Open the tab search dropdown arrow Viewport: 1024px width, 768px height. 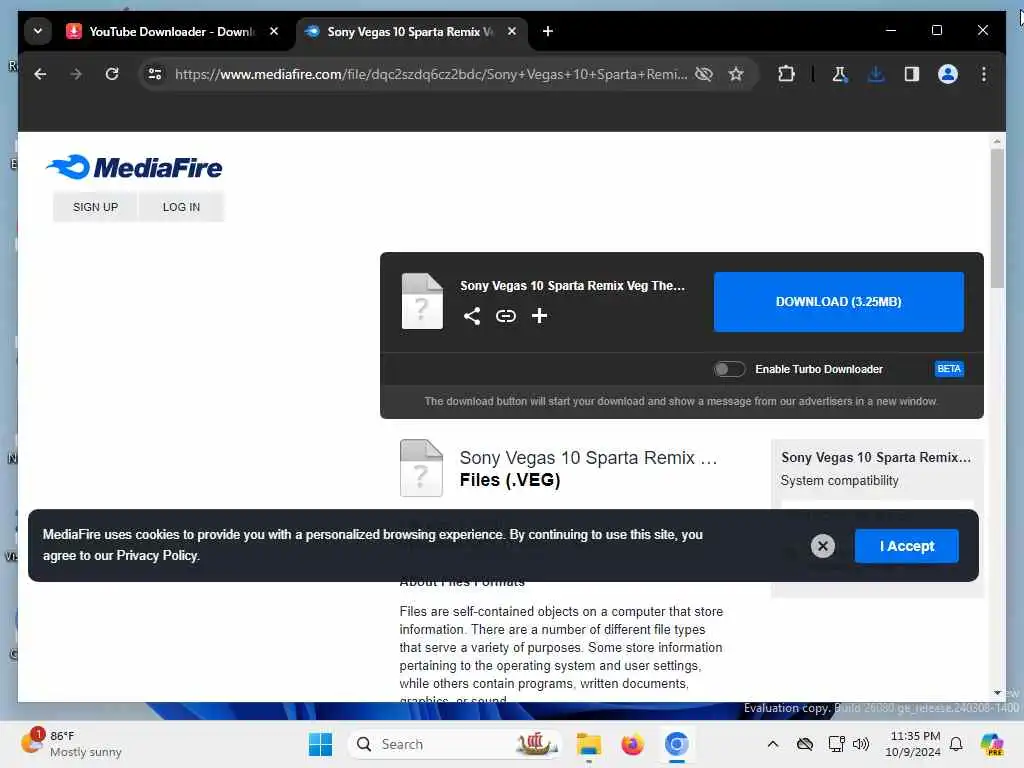(38, 31)
